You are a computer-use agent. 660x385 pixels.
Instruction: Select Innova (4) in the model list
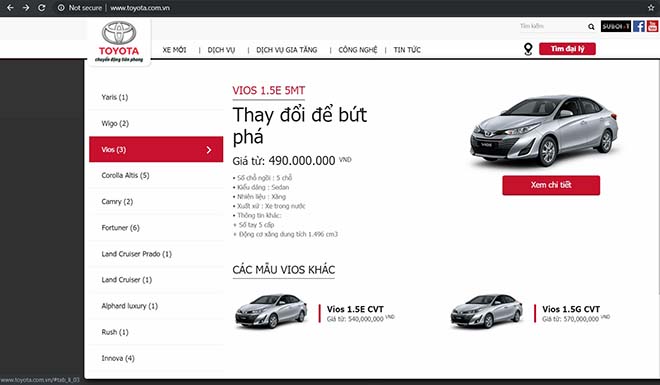coord(156,358)
